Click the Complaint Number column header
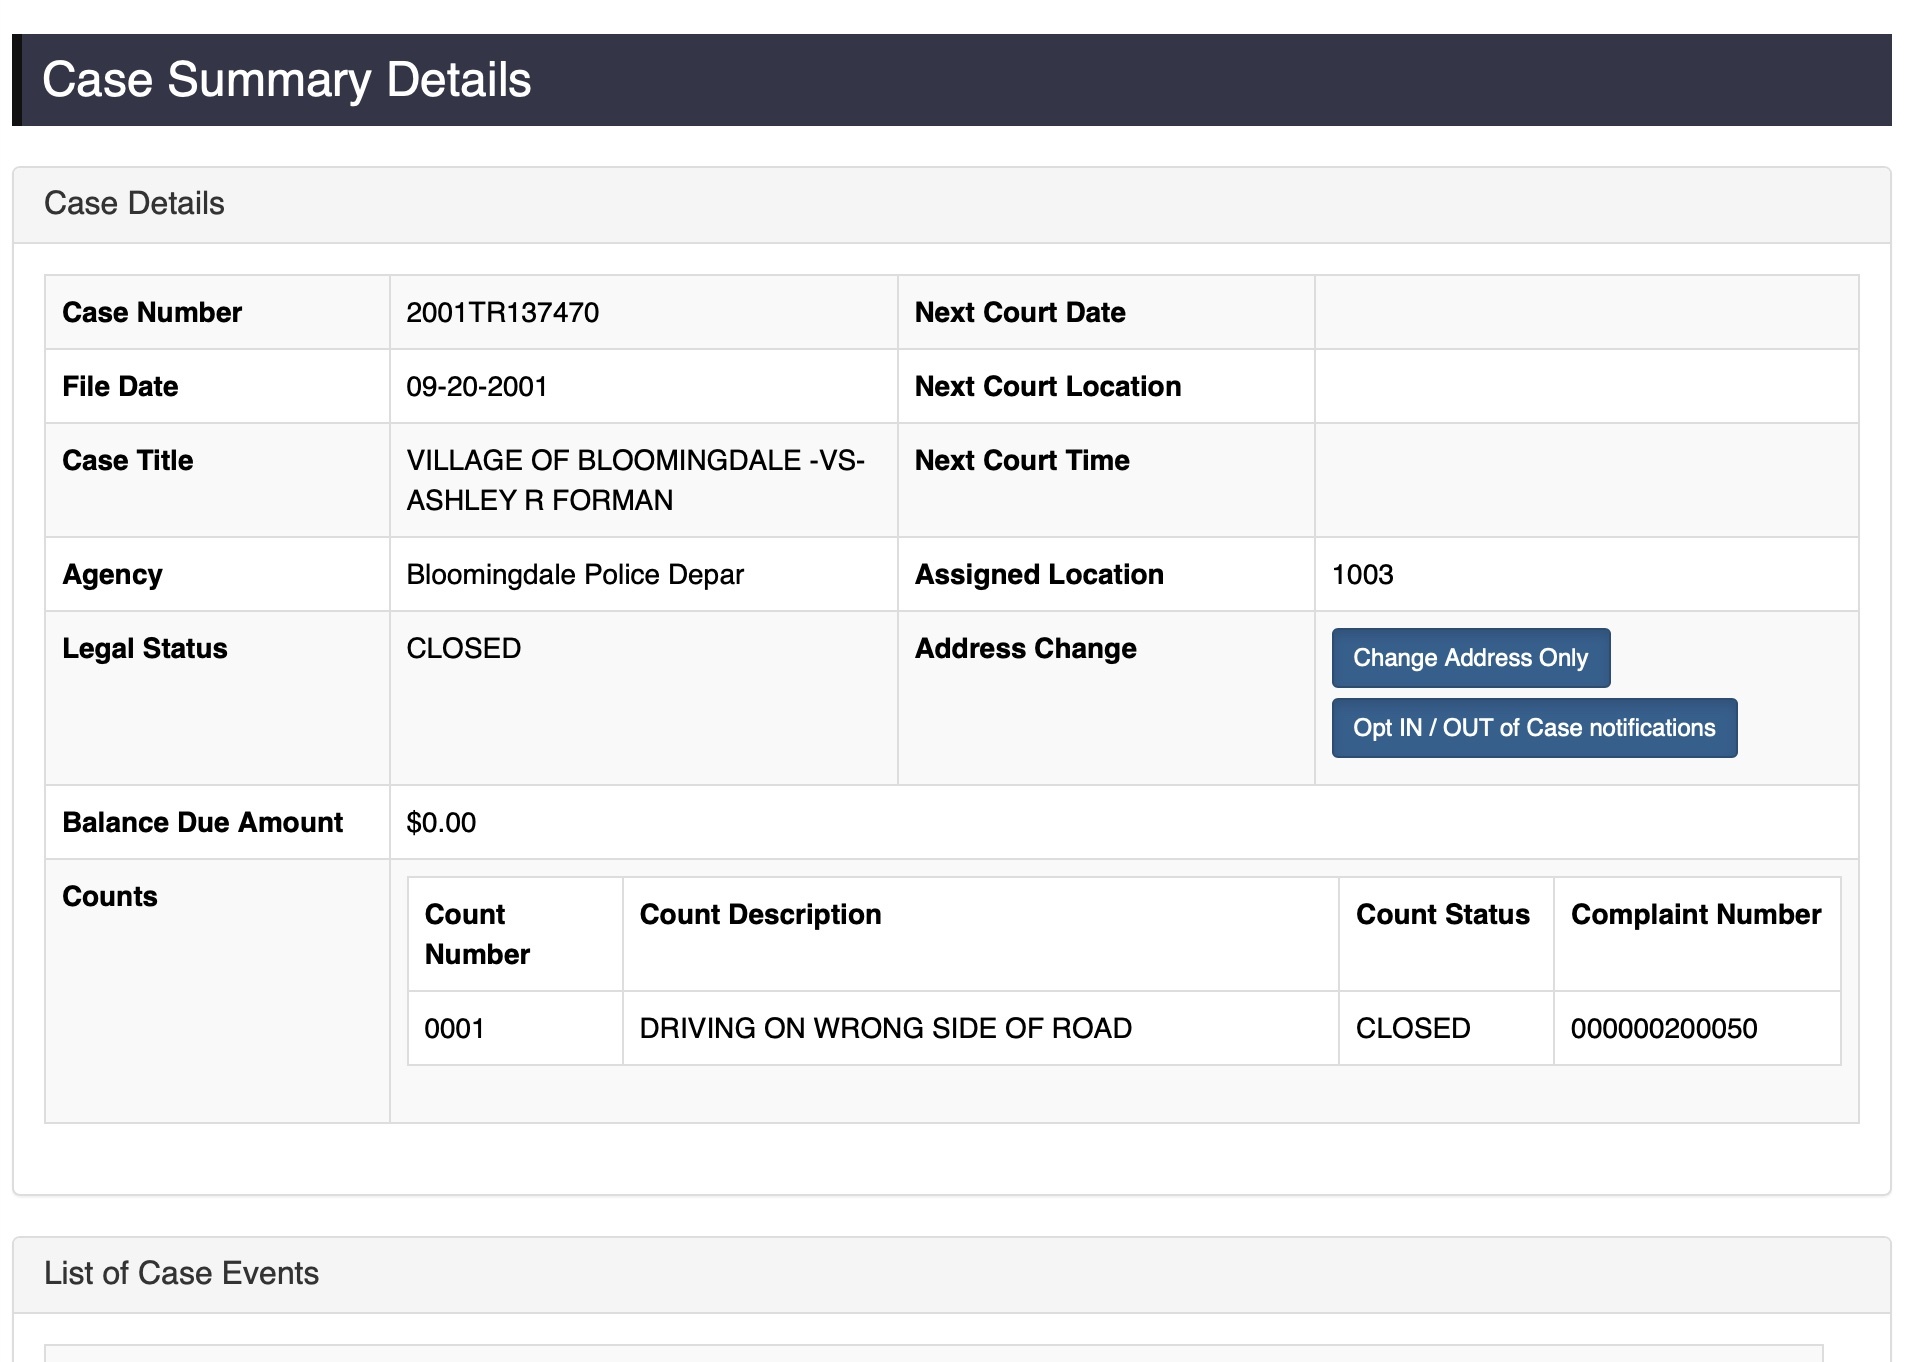1932x1362 pixels. 1695,915
